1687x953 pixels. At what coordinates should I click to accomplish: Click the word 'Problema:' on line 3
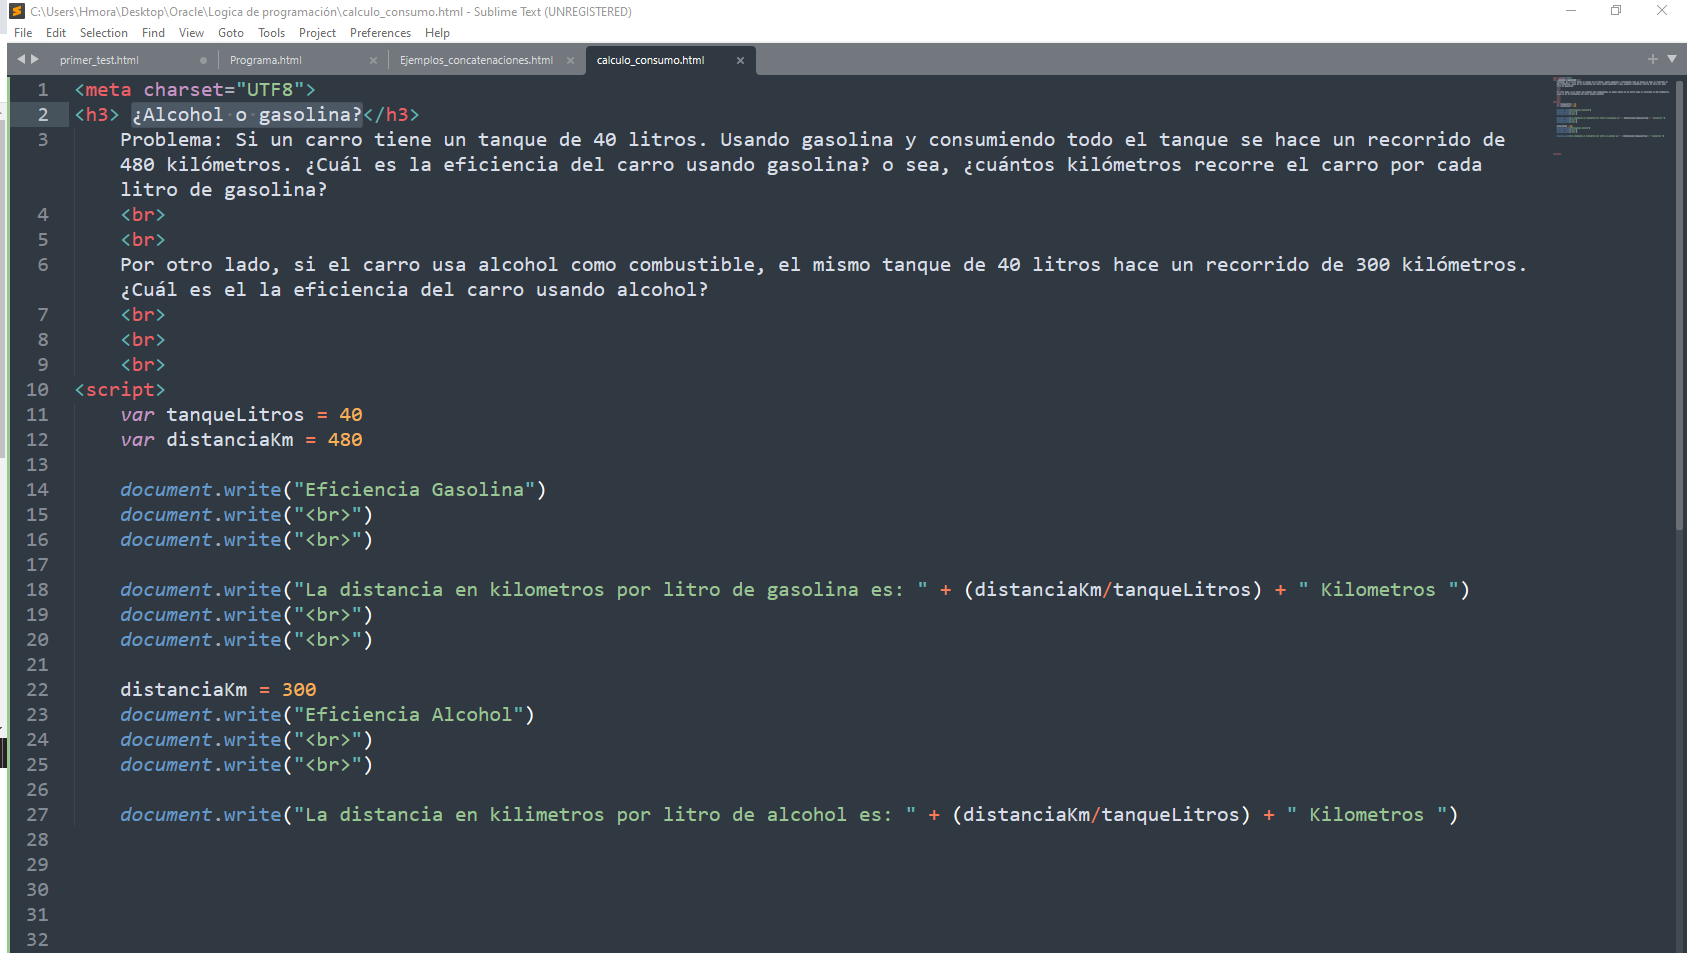(x=172, y=139)
